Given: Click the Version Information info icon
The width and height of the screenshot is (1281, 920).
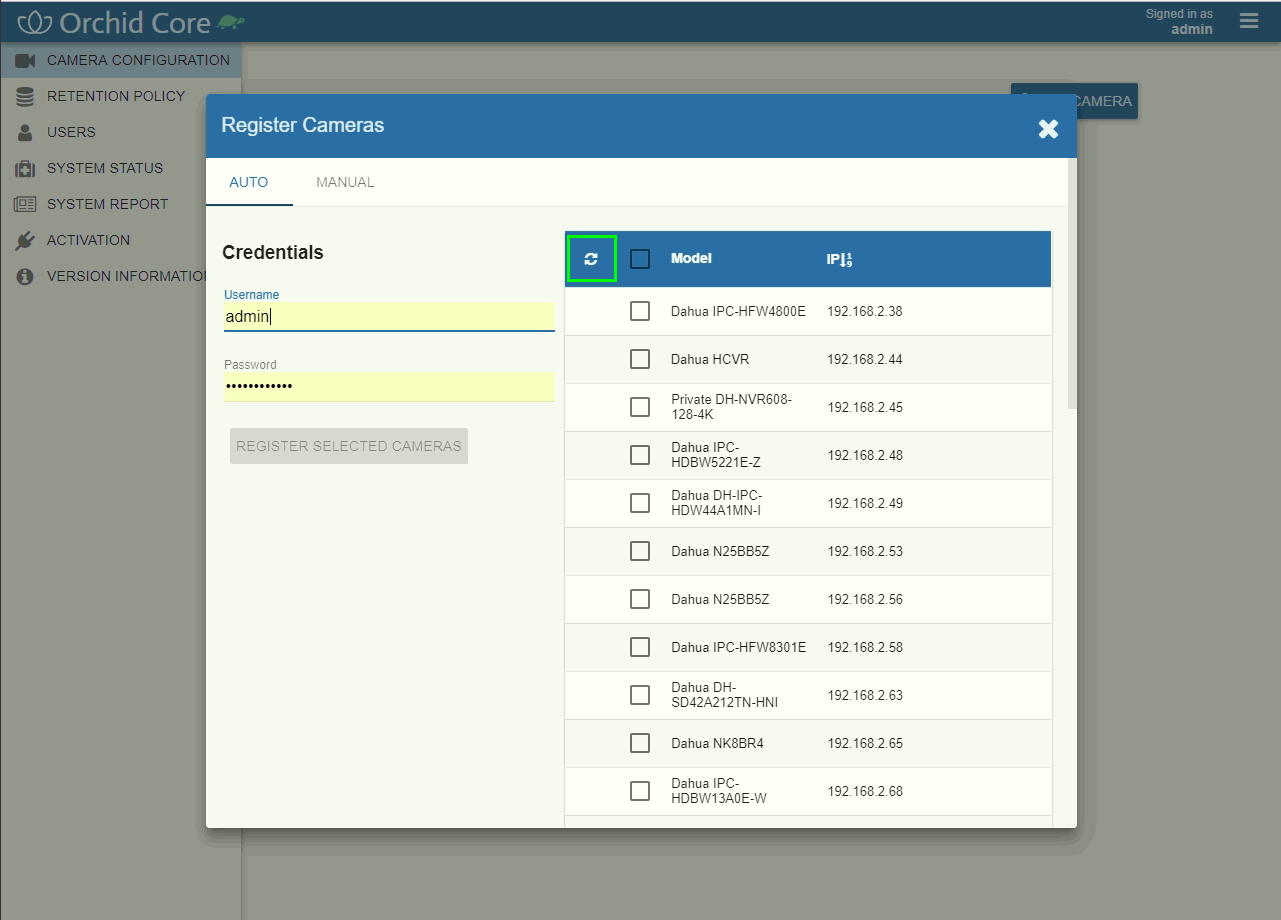Looking at the screenshot, I should pos(25,277).
